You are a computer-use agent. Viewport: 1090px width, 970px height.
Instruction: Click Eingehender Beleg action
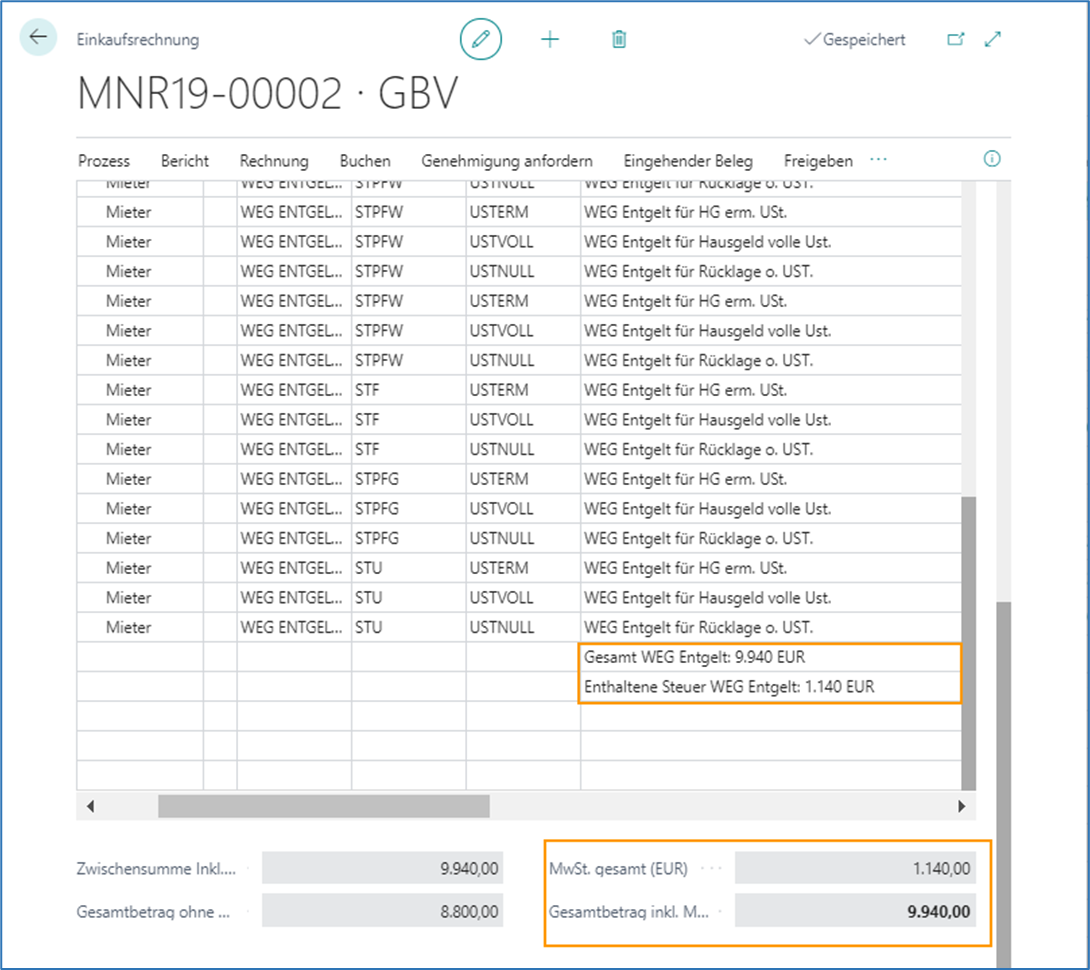coord(688,161)
